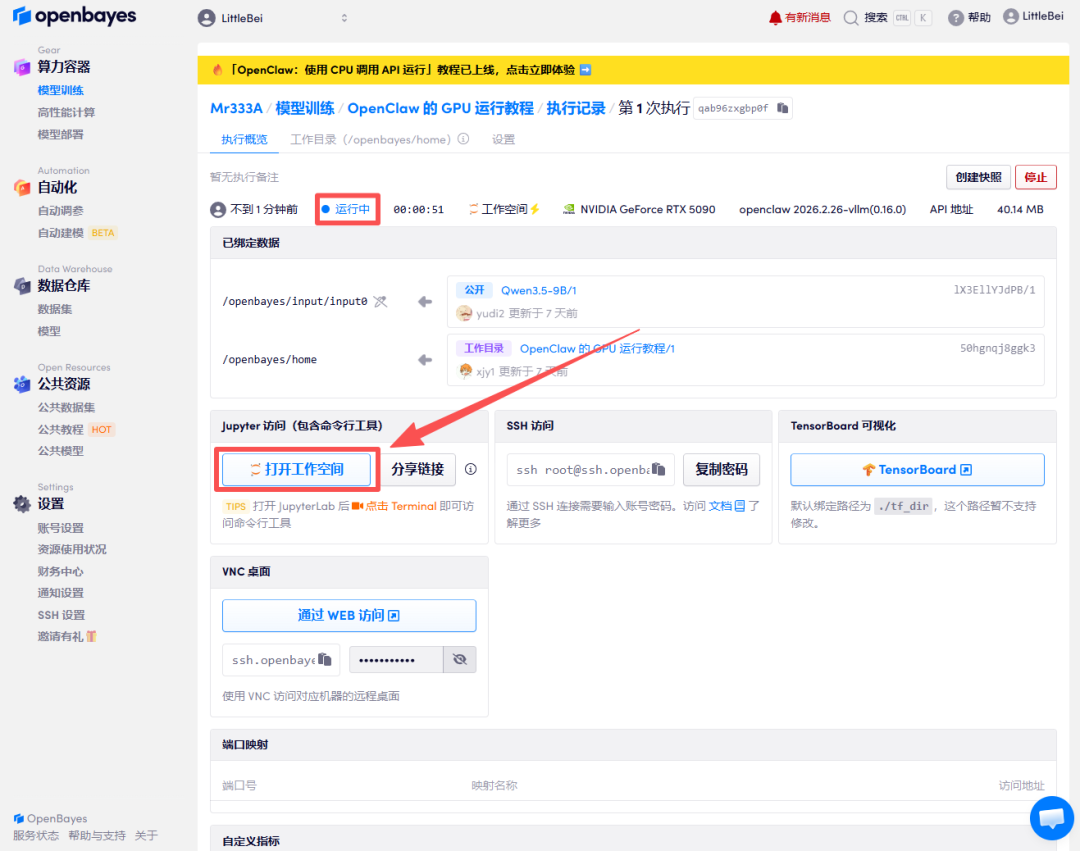Image resolution: width=1080 pixels, height=851 pixels.
Task: Select SSH 设置 in sidebar
Action: pos(61,615)
